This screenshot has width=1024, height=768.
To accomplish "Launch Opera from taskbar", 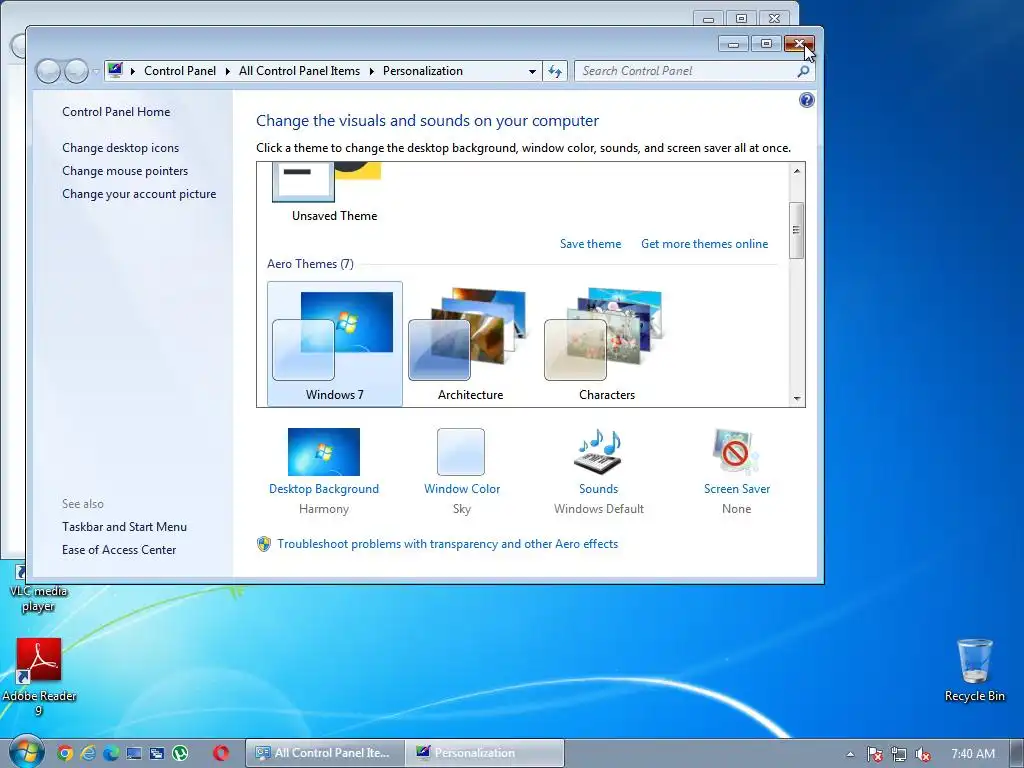I will click(x=221, y=753).
